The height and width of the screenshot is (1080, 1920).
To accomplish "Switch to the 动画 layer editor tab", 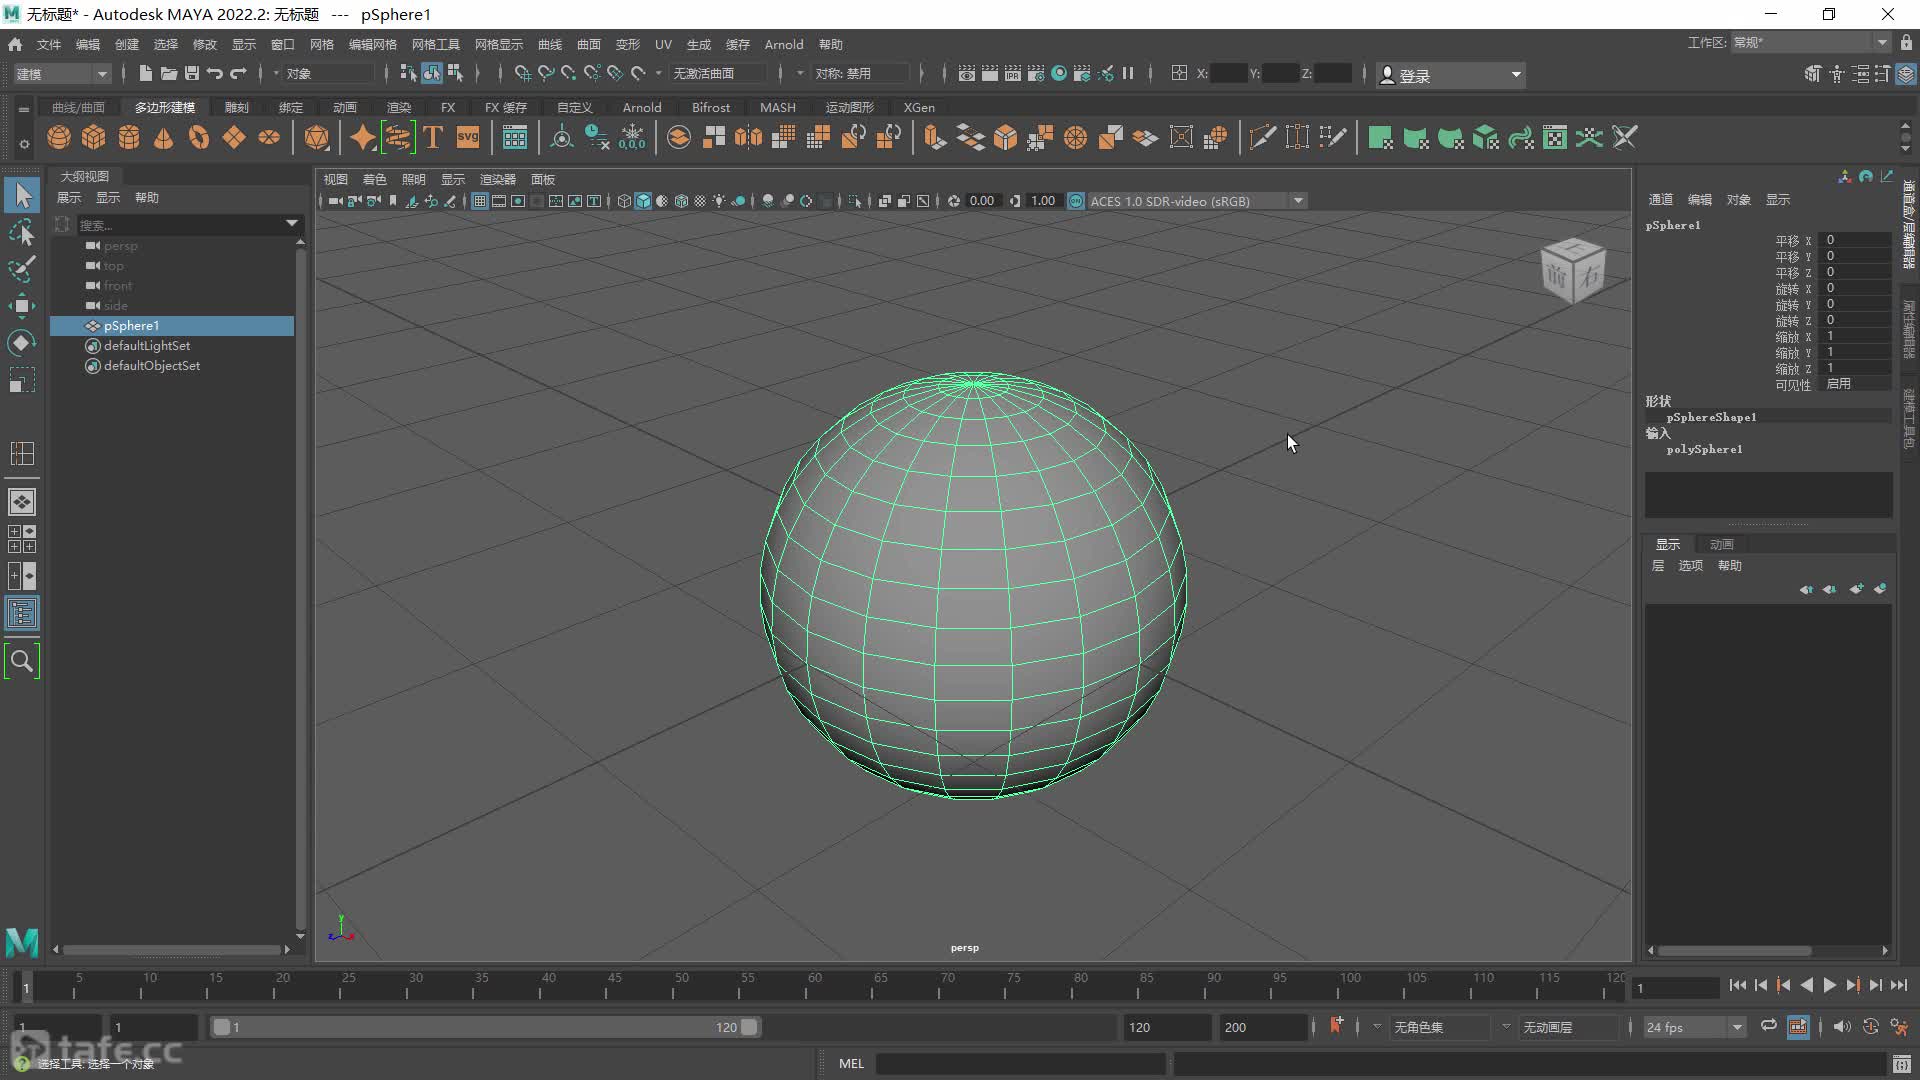I will point(1721,544).
